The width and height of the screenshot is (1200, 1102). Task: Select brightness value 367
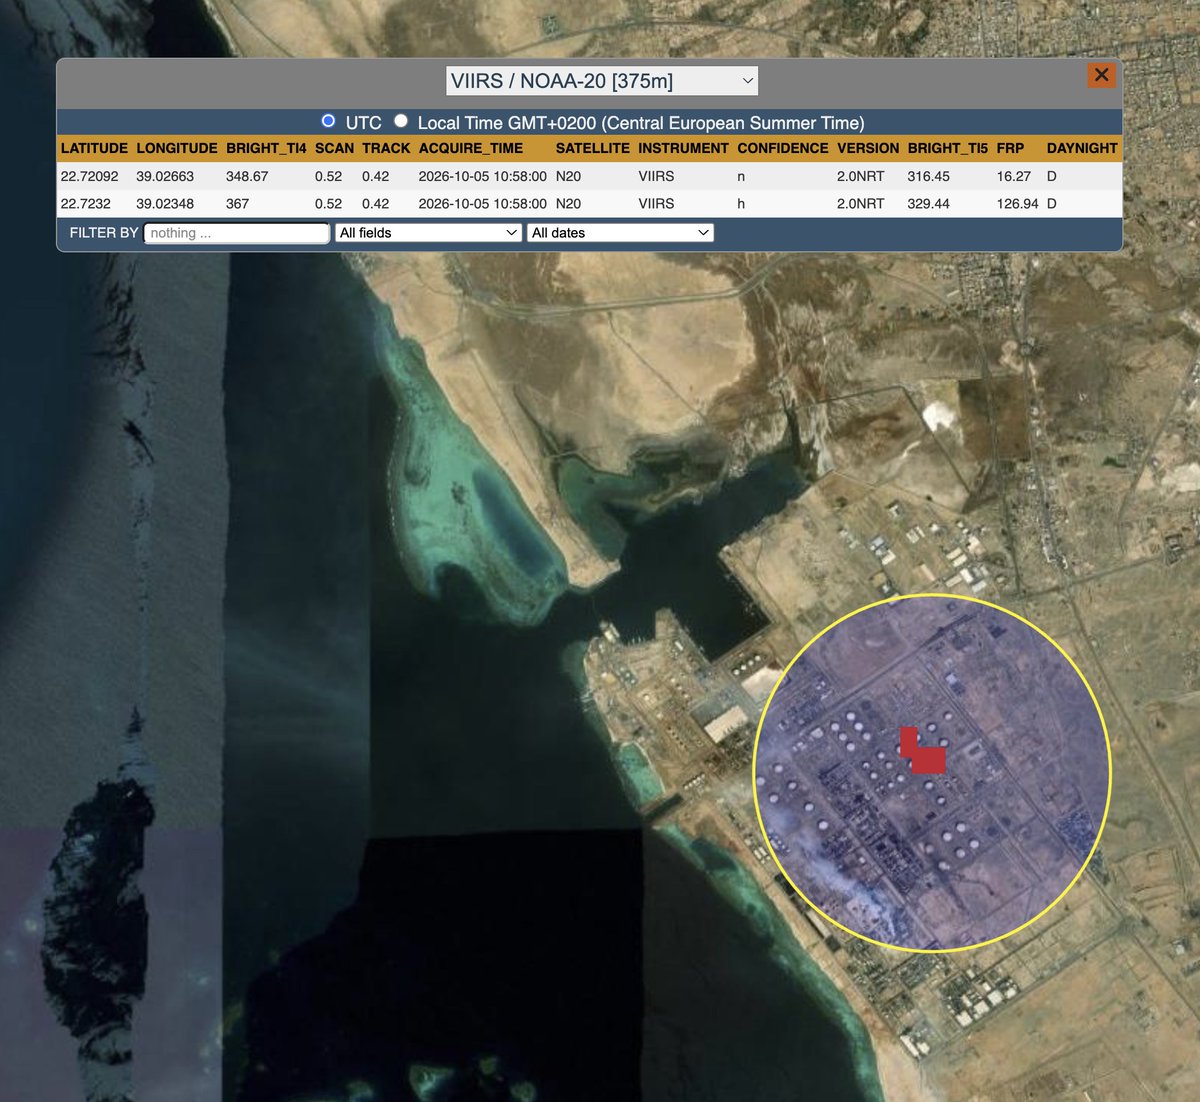click(237, 203)
